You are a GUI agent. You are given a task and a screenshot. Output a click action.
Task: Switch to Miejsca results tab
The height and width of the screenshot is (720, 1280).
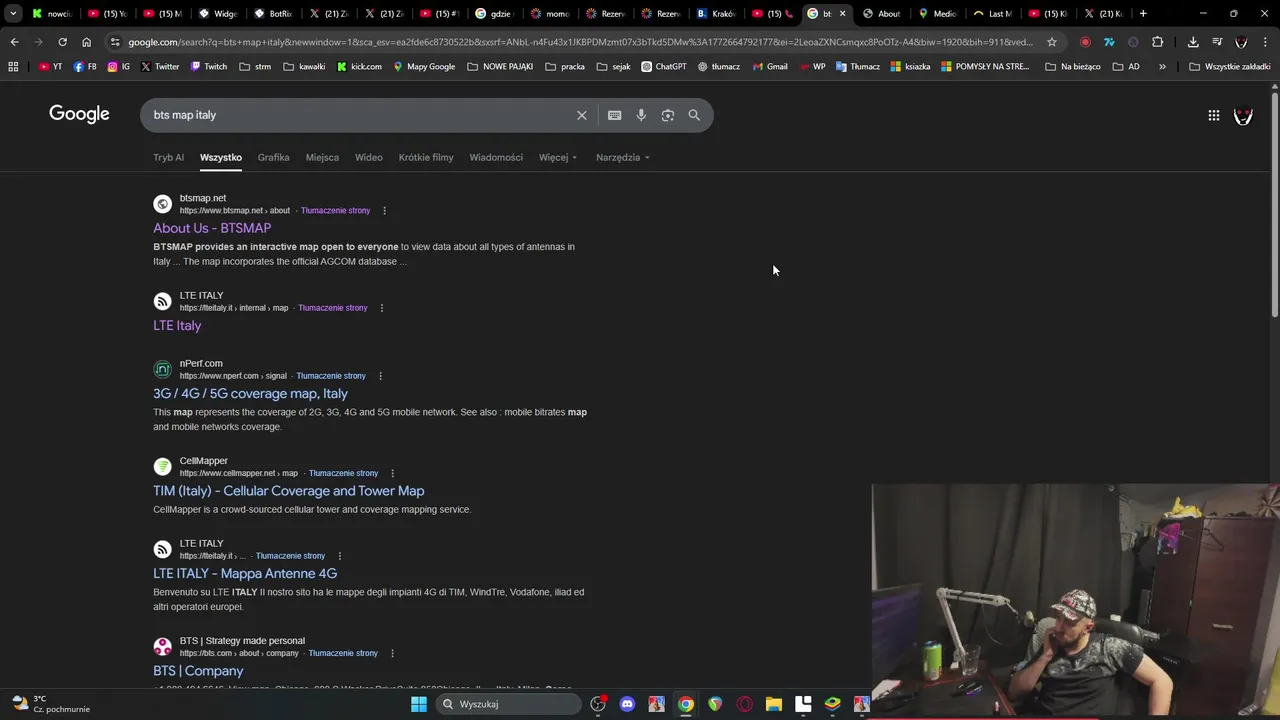322,157
